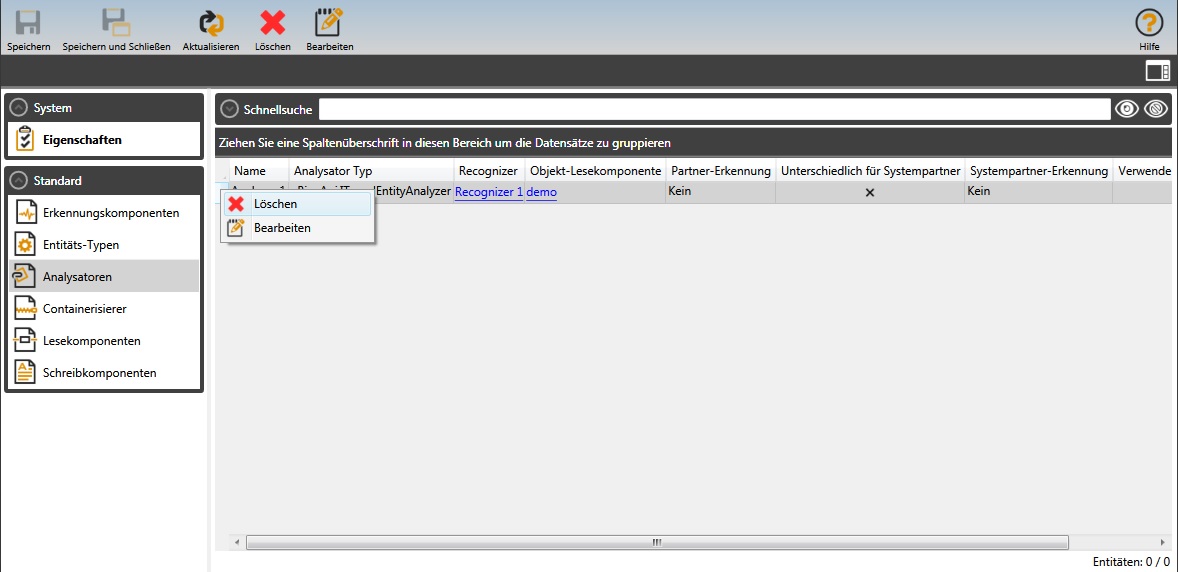Click into the Schnellsuche search field
Viewport: 1178px width, 572px height.
(714, 110)
